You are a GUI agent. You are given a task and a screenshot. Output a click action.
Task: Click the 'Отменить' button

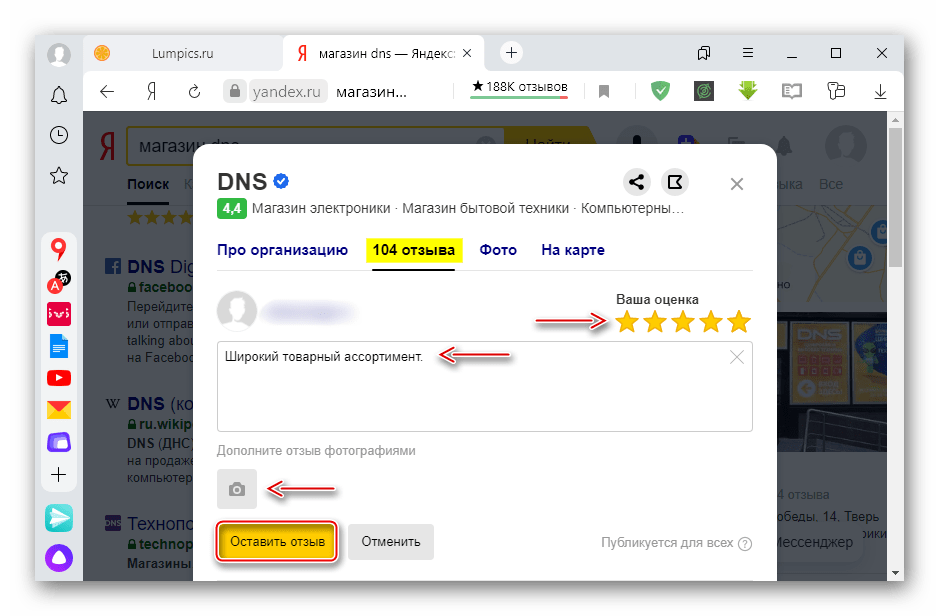(391, 542)
